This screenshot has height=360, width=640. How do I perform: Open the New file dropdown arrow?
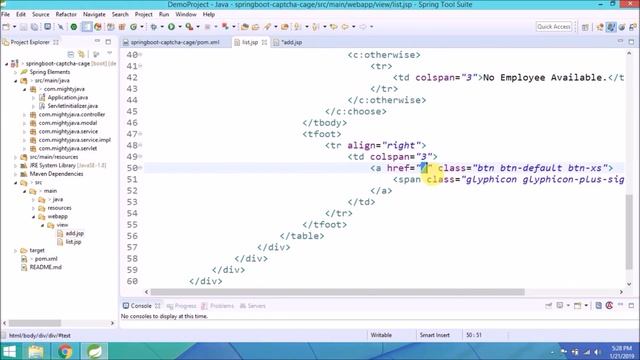tap(14, 27)
